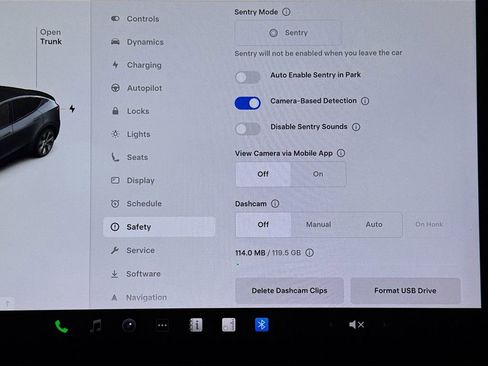The width and height of the screenshot is (488, 366).
Task: Set Dashcam to Manual
Action: click(x=319, y=225)
